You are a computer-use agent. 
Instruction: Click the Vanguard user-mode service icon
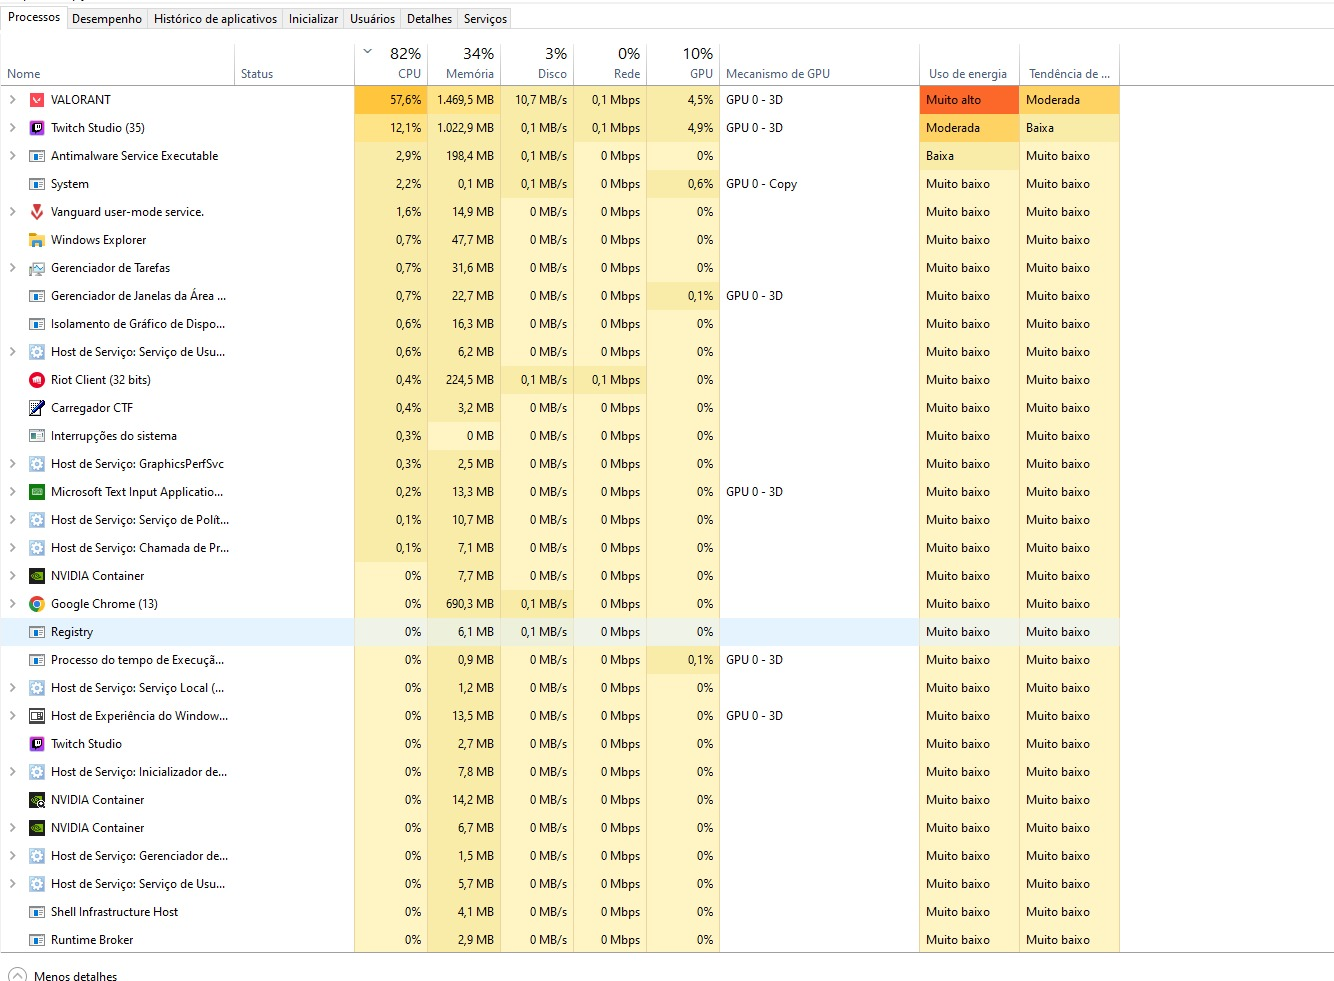point(37,212)
